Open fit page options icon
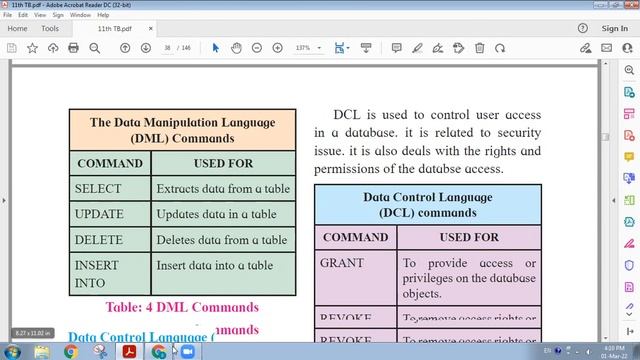The height and width of the screenshot is (360, 640). coord(341,48)
